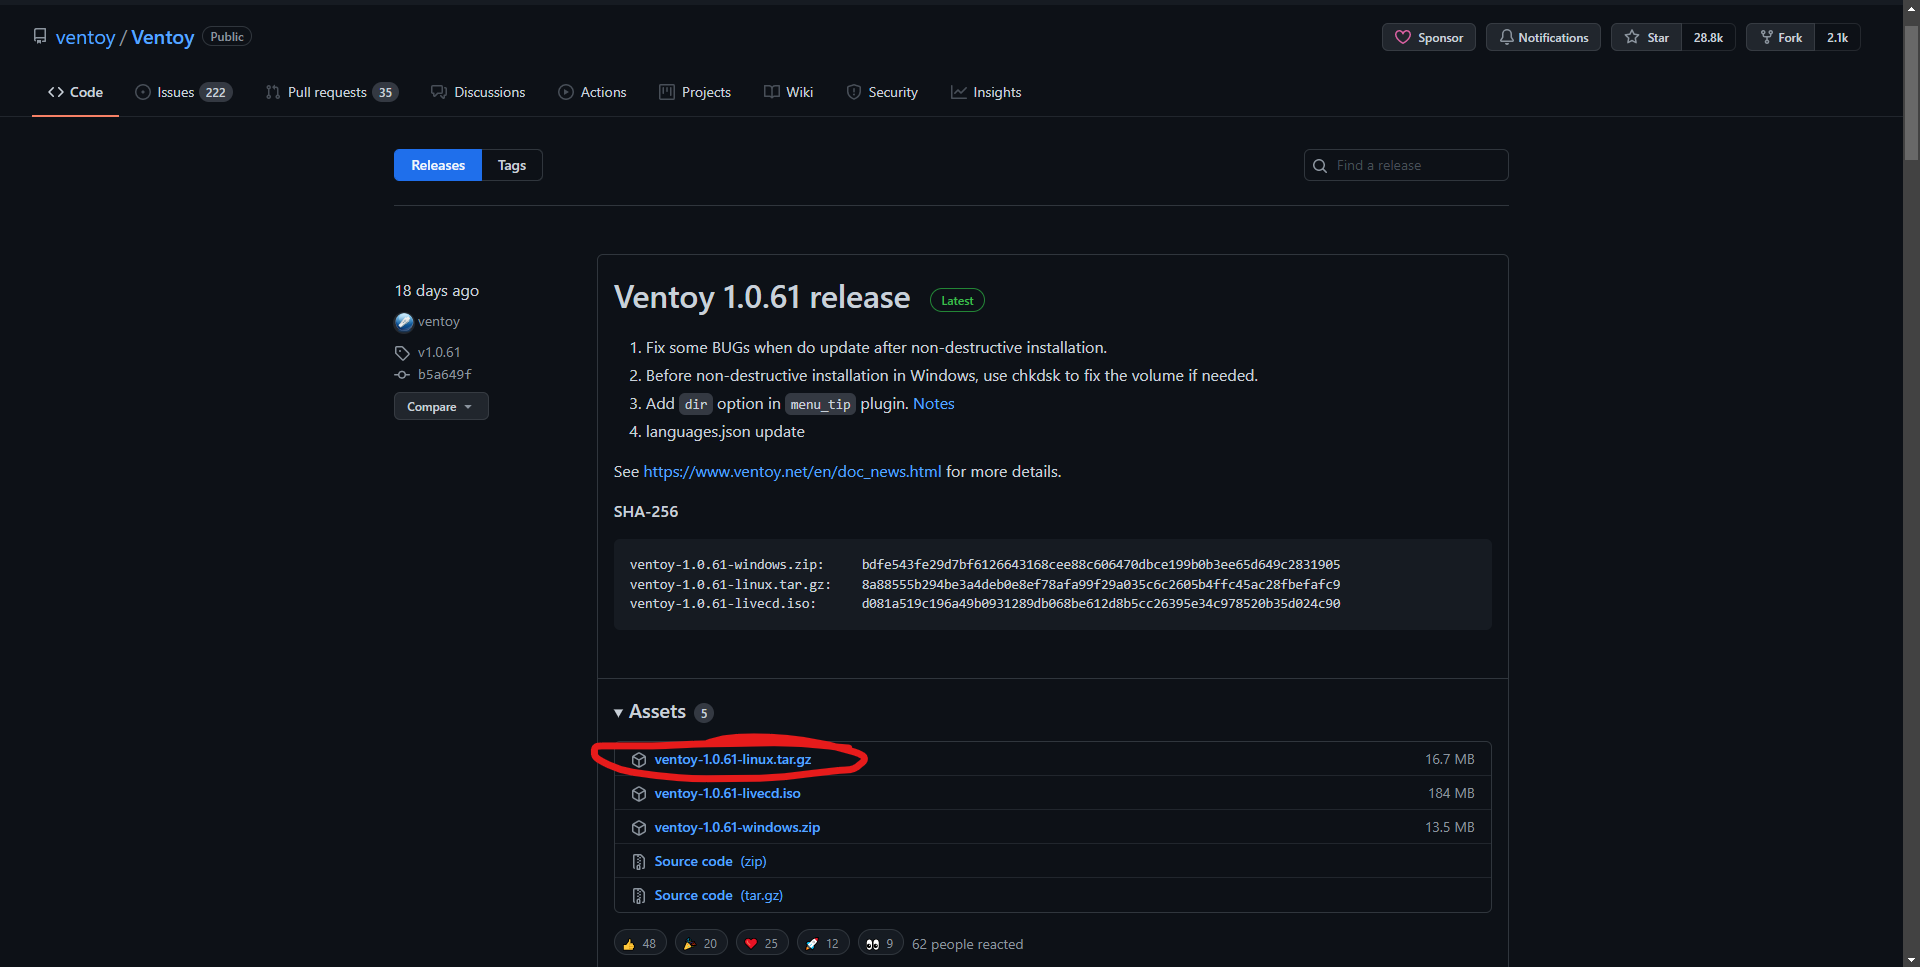The image size is (1920, 967).
Task: Toggle the eyes reaction (9)
Action: click(x=881, y=943)
